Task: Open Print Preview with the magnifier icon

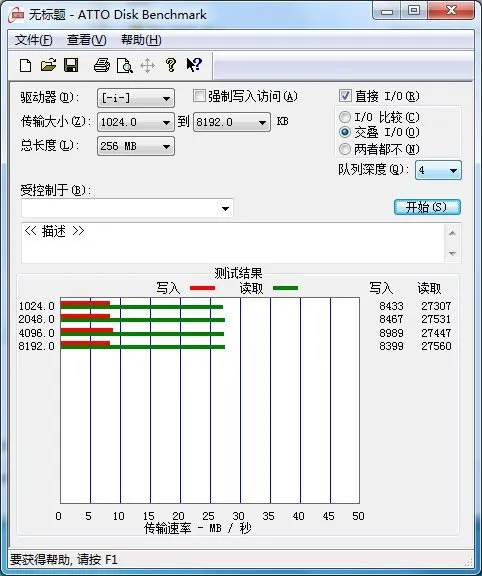Action: 125,66
